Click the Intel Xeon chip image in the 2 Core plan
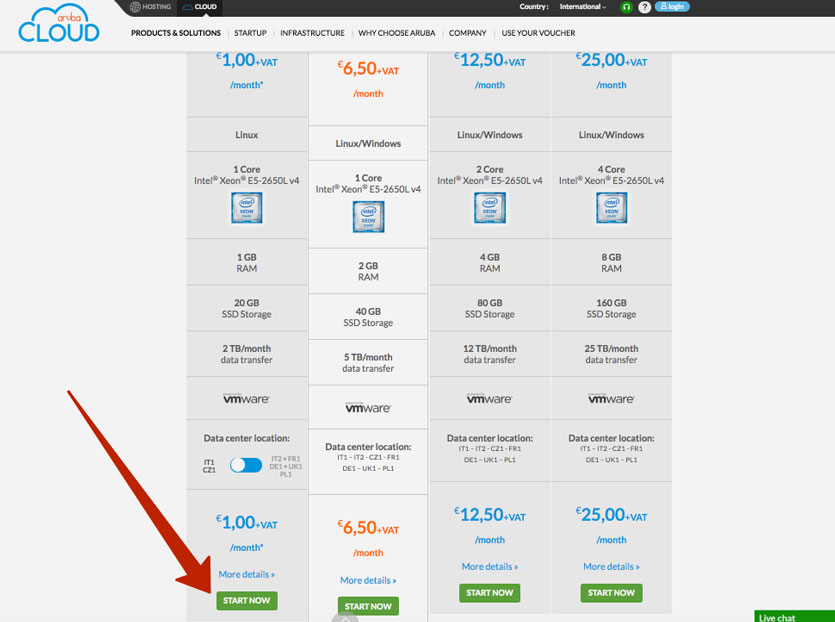Viewport: 835px width, 622px height. tap(489, 208)
